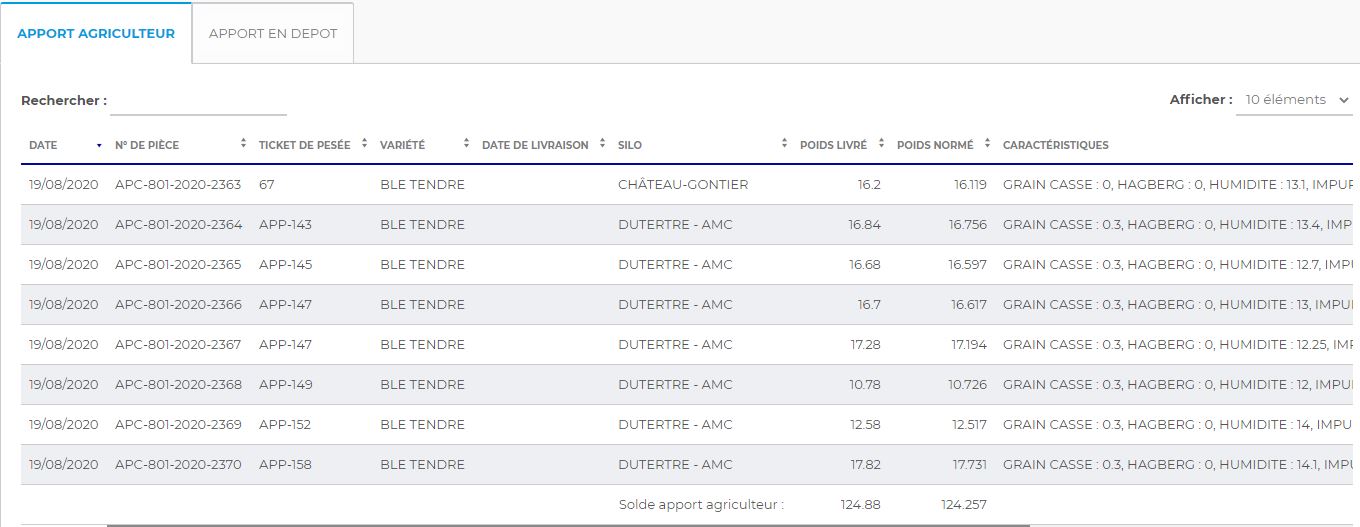Select row with ticket APP-143
1360x527 pixels.
coord(285,225)
